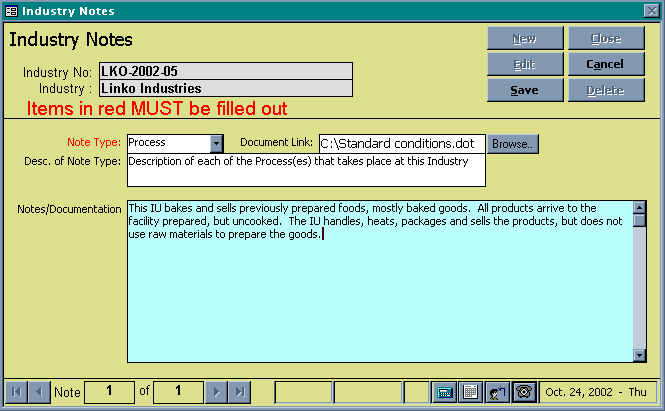This screenshot has height=411, width=665.
Task: Go to the first note record
Action: 17,392
